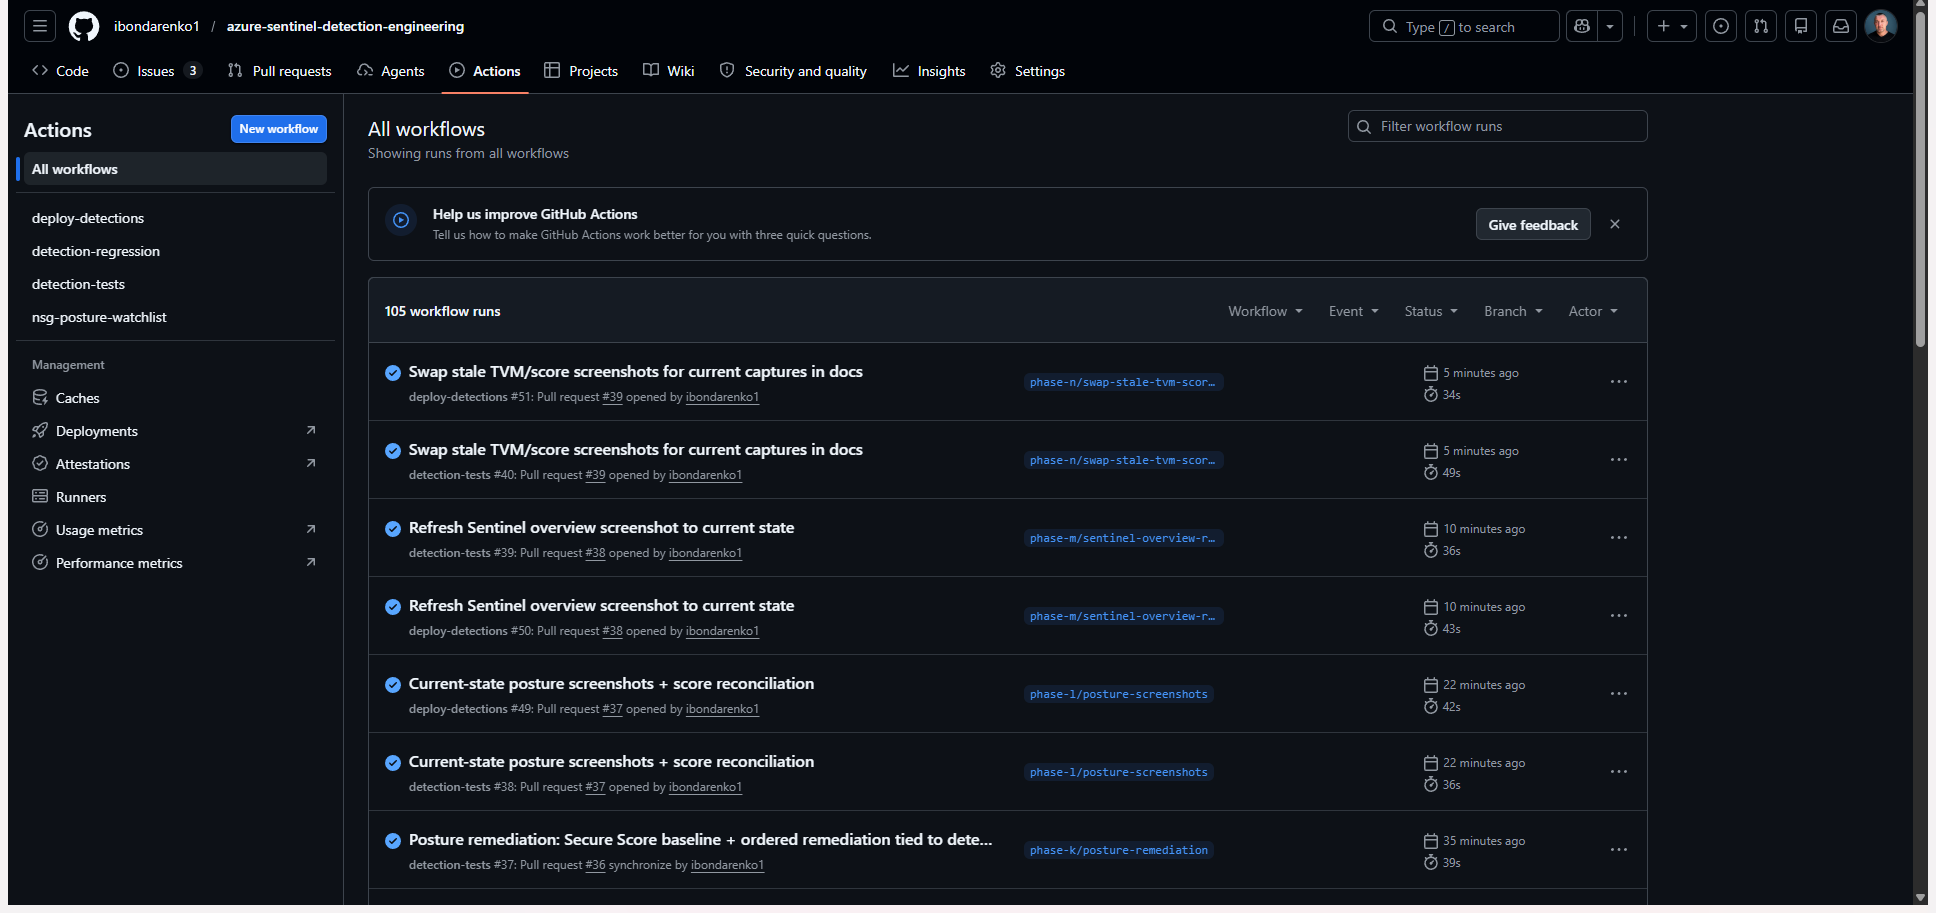Open options menu for deploy-detections #49 run
The image size is (1936, 913).
1618,694
